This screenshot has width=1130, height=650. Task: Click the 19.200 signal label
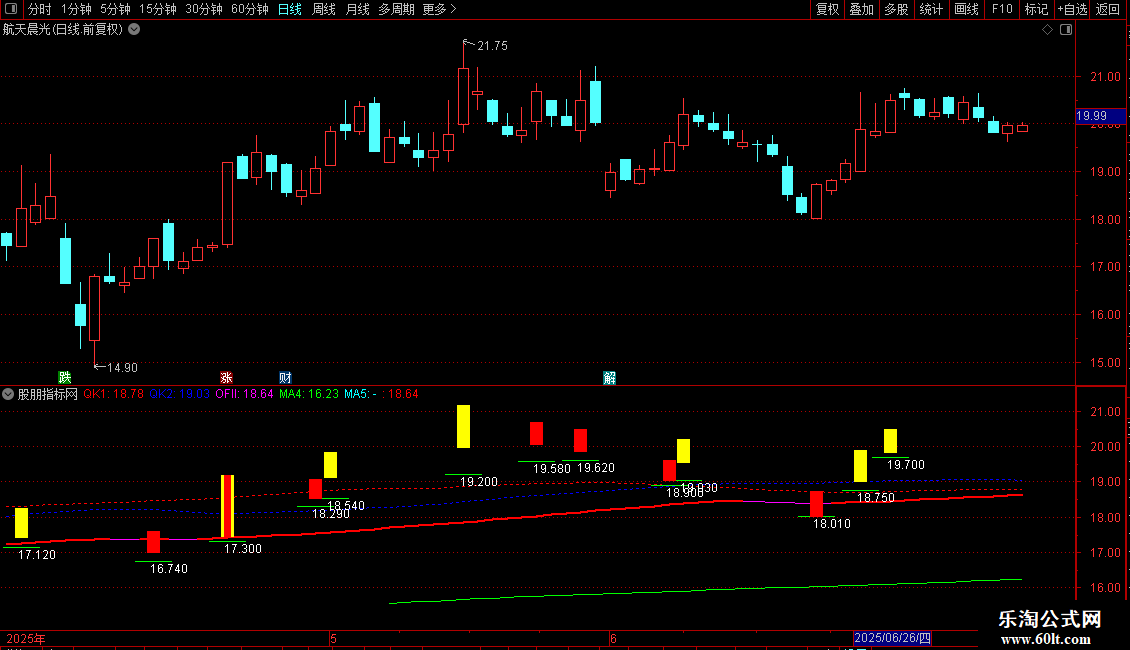click(x=479, y=482)
